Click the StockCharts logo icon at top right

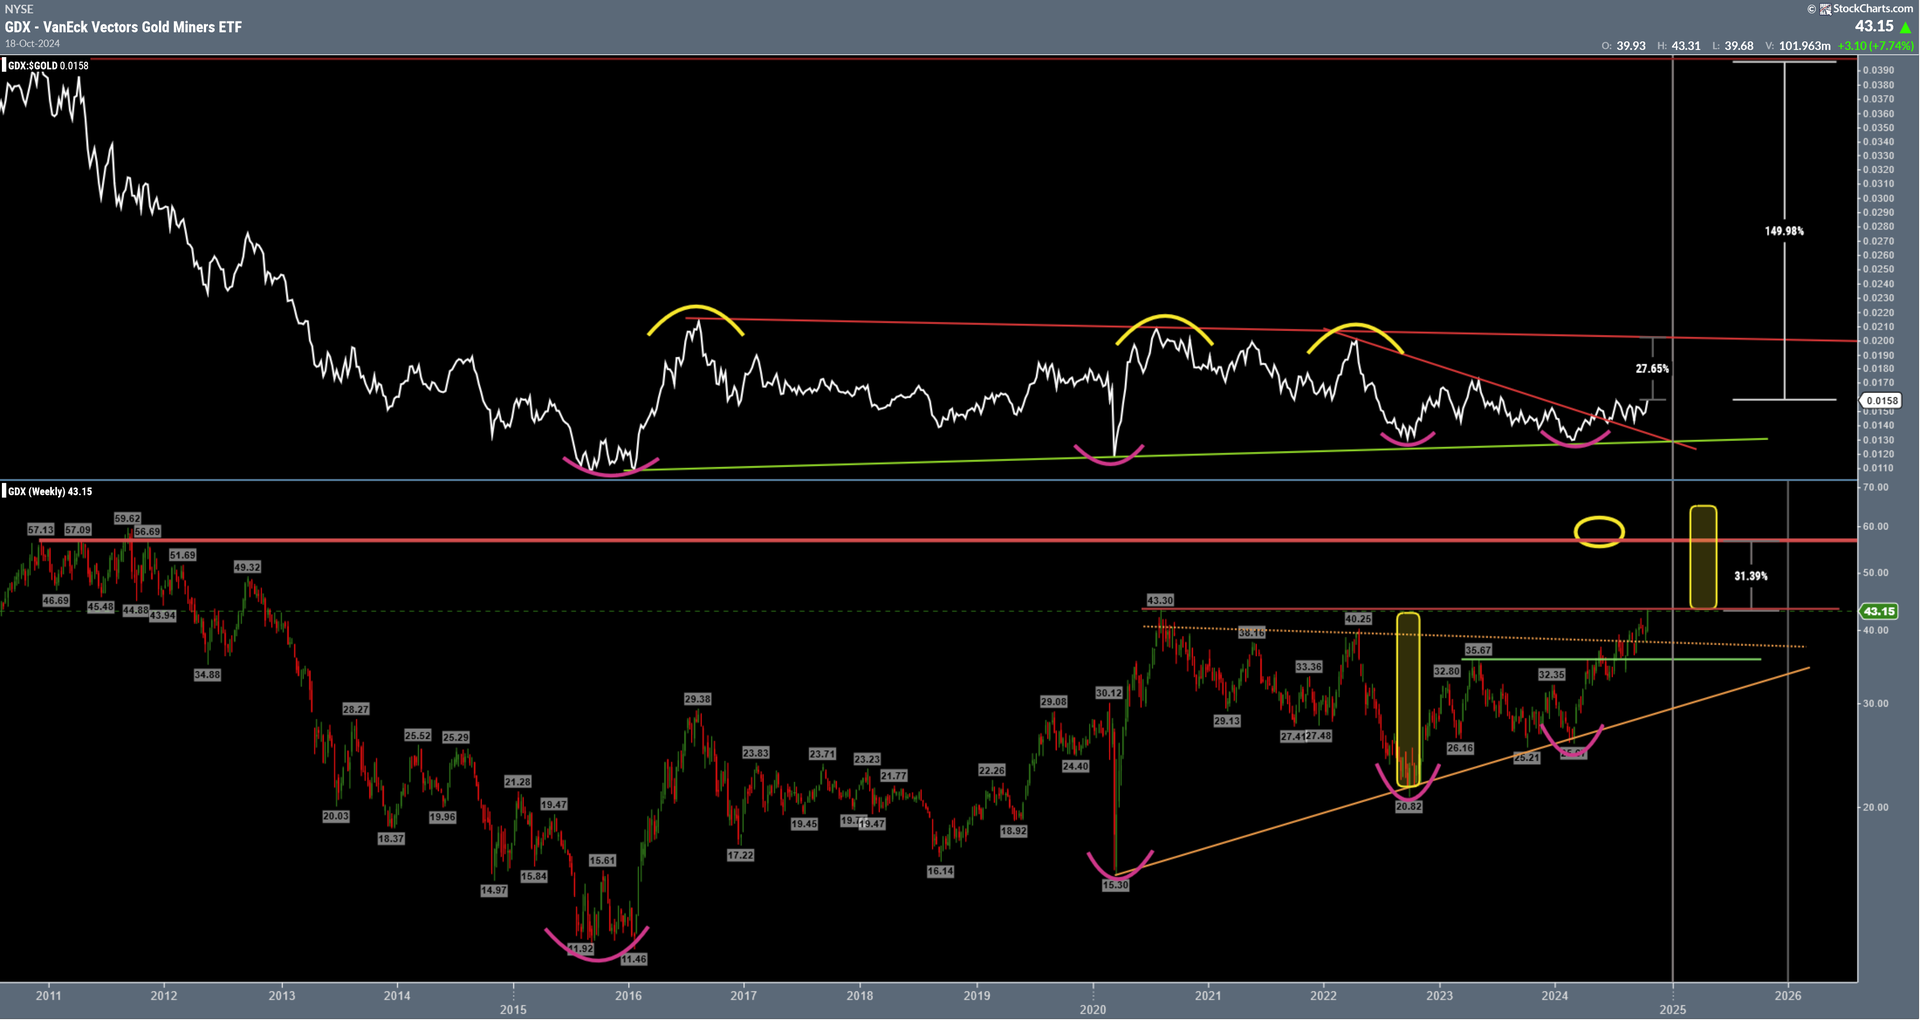[1825, 9]
